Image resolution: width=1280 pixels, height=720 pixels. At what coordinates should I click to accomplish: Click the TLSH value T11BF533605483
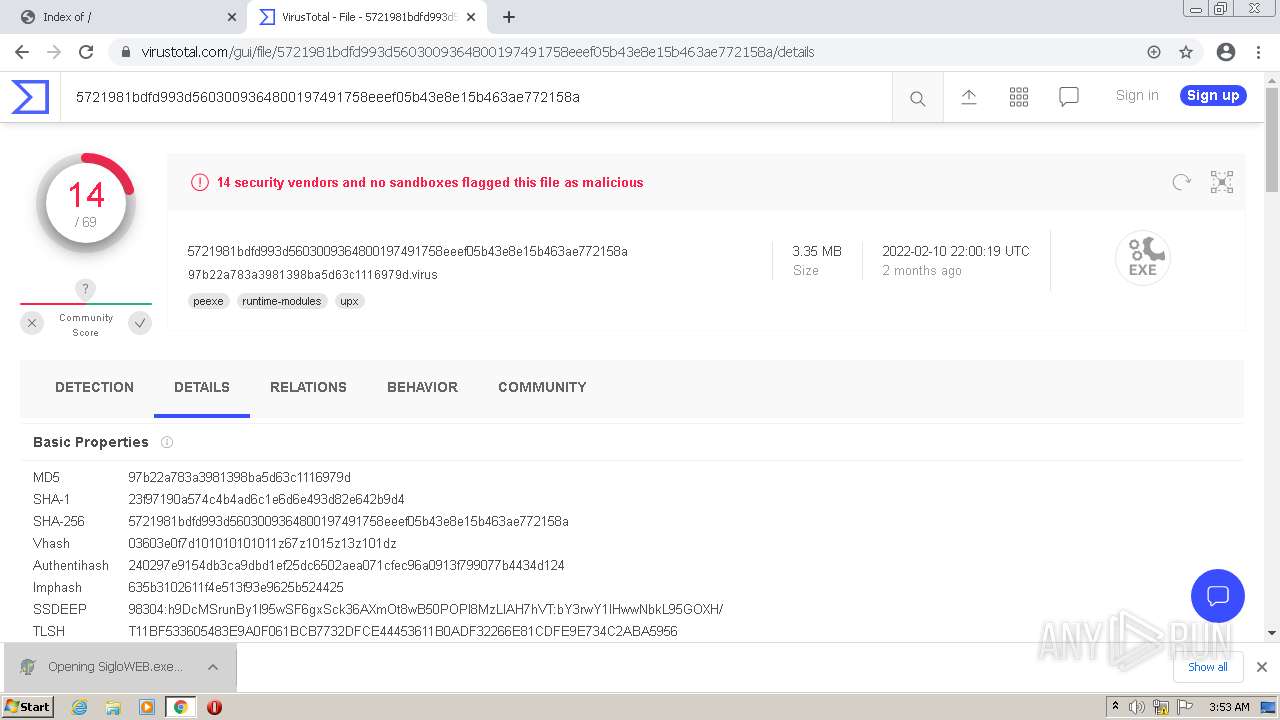coord(403,631)
